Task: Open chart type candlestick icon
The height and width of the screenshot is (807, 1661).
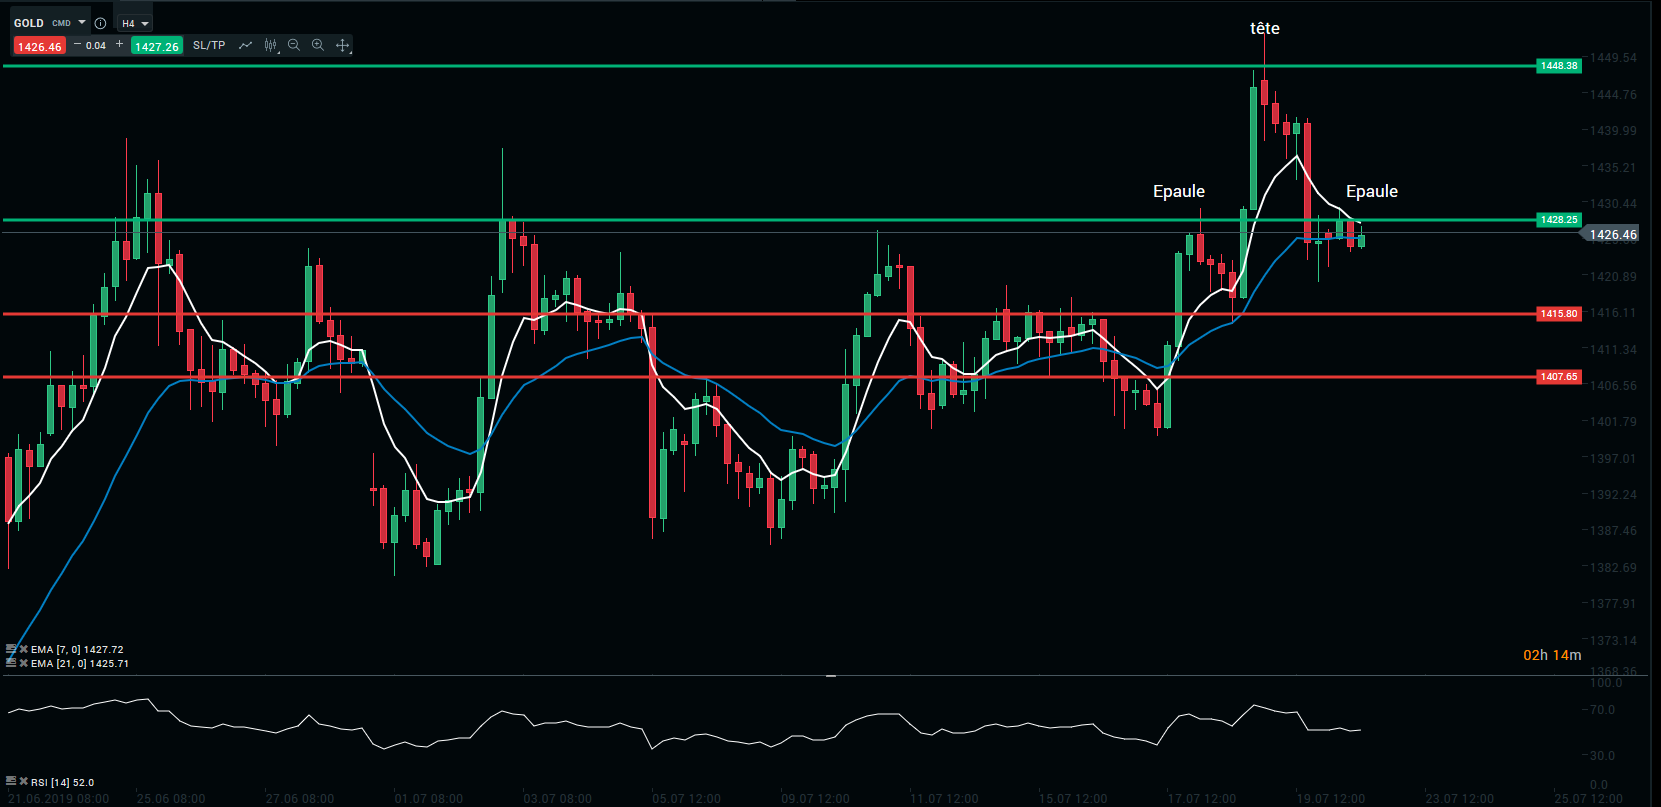Action: 270,45
